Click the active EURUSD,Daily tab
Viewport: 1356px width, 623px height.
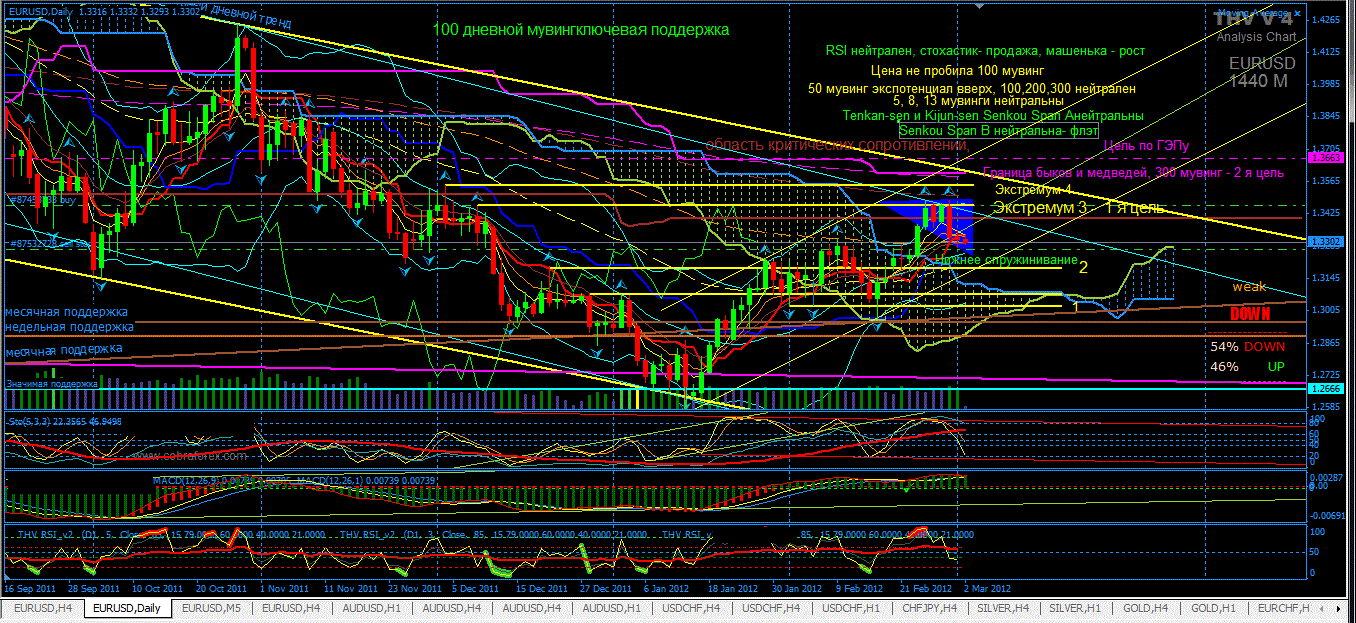click(x=127, y=608)
